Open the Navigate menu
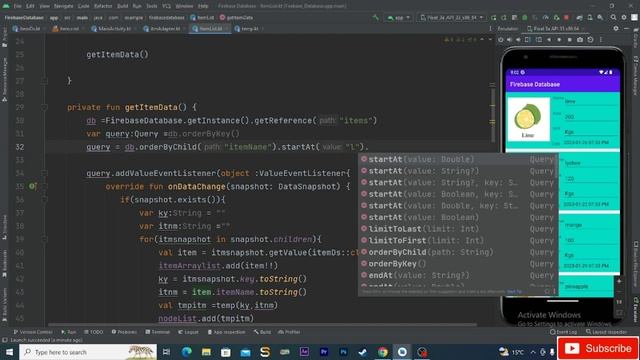640x360 pixels. click(x=64, y=6)
